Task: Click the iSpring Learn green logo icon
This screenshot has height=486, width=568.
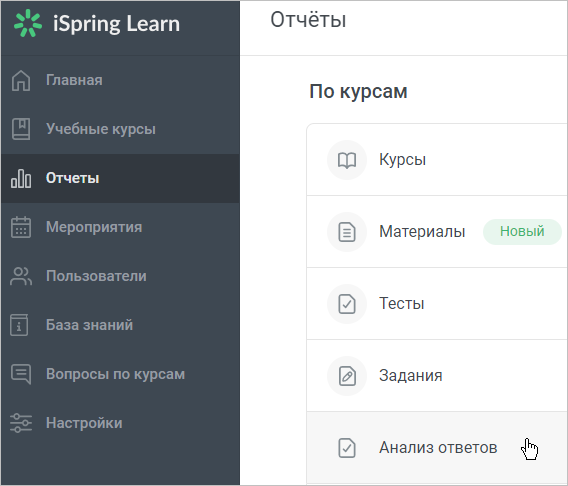Action: click(28, 23)
